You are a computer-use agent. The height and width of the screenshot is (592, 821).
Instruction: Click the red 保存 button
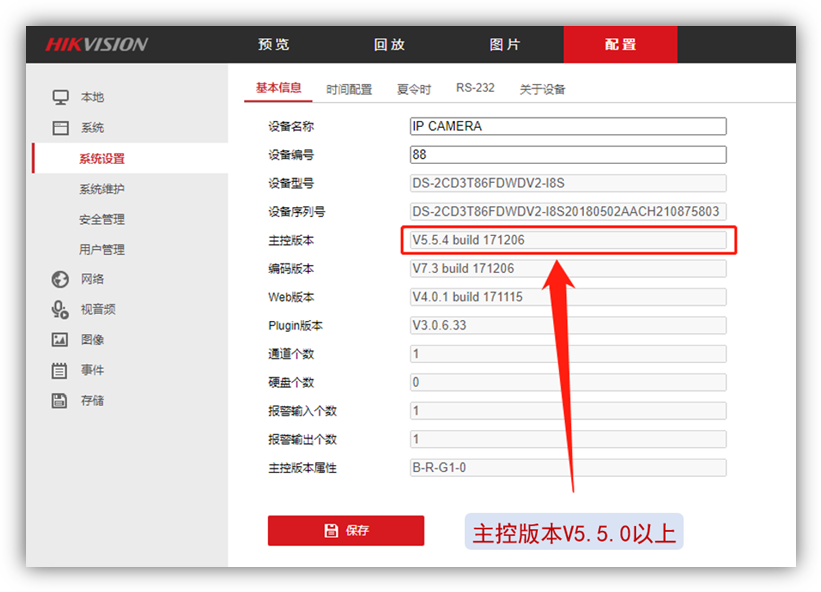346,530
